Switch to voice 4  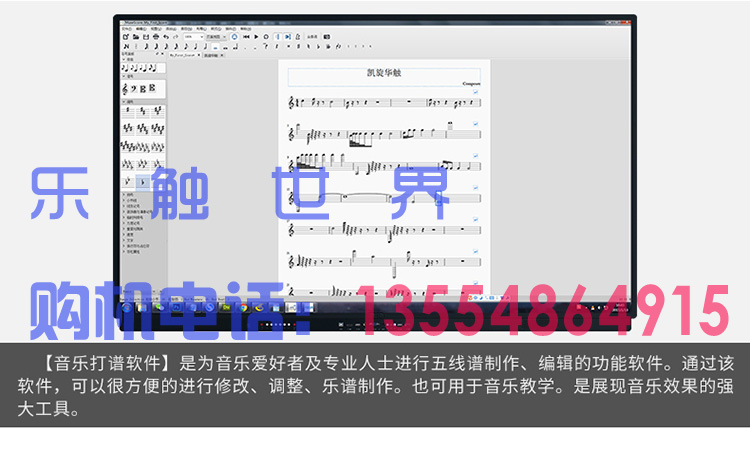point(371,46)
